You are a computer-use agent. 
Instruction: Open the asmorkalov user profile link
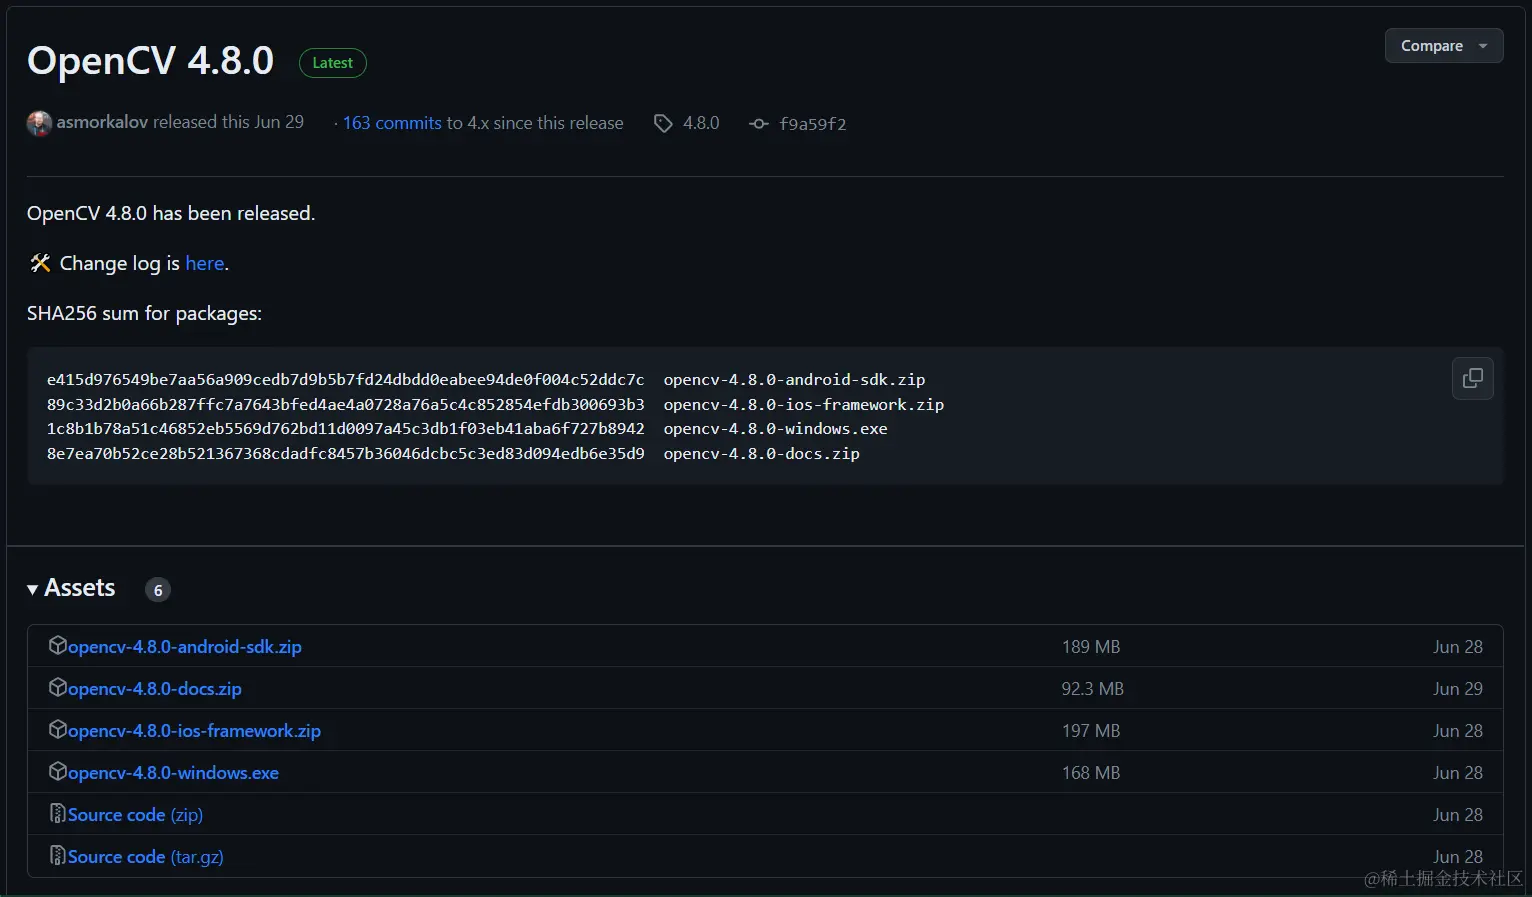[102, 122]
